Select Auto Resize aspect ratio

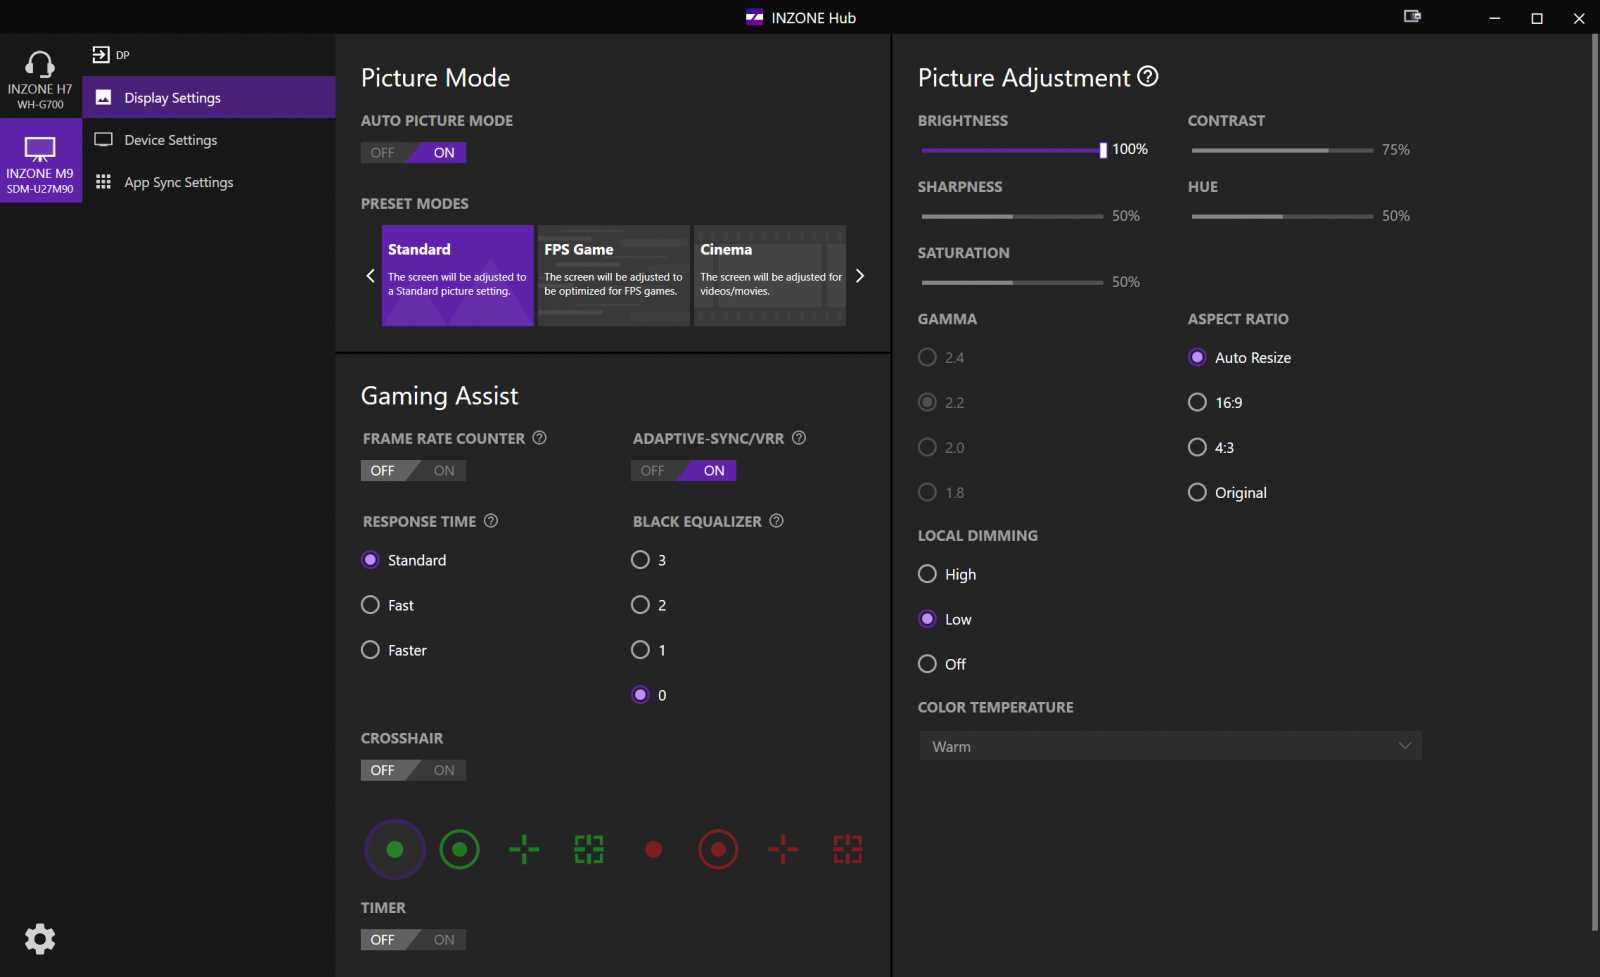1240,357
